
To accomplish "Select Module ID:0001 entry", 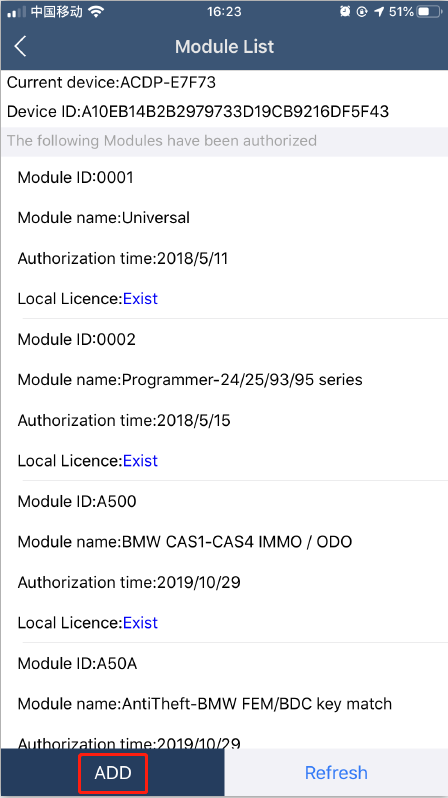I will (x=75, y=178).
